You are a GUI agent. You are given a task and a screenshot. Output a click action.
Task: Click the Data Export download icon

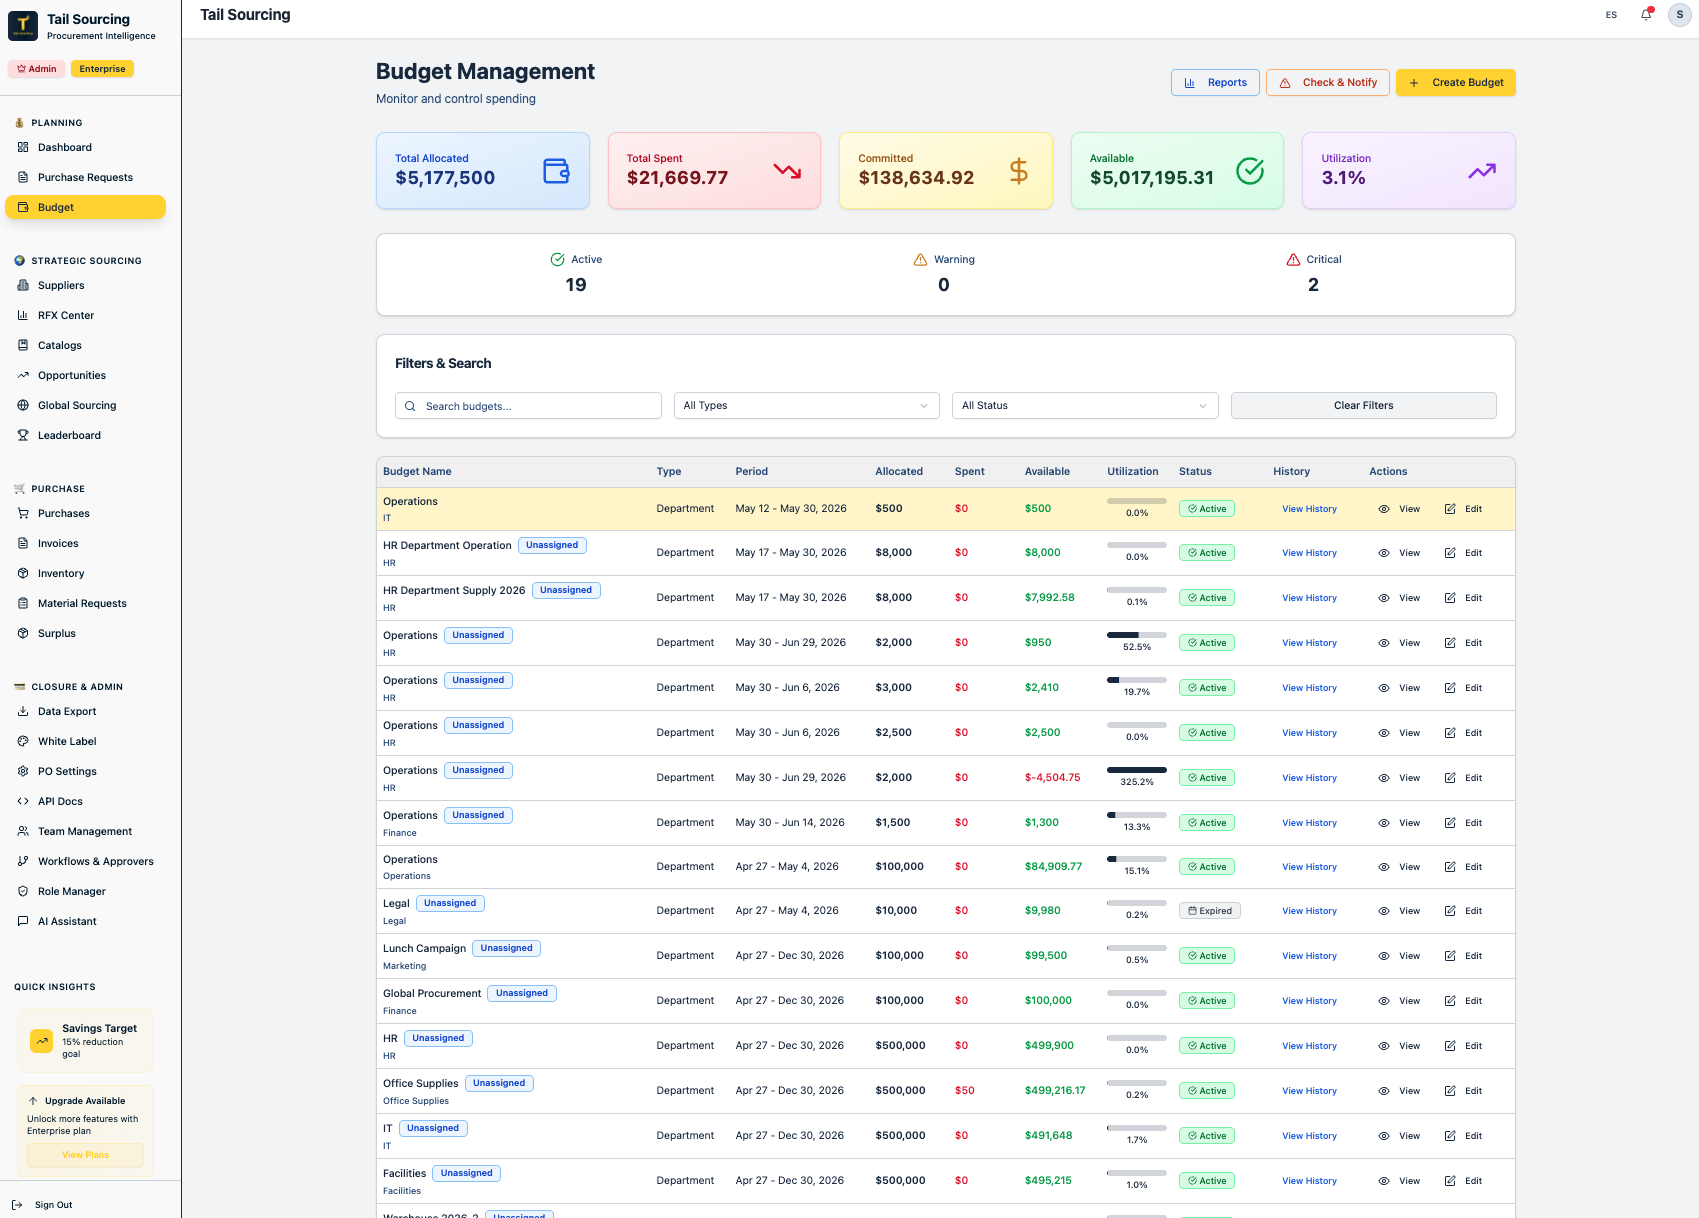tap(23, 711)
